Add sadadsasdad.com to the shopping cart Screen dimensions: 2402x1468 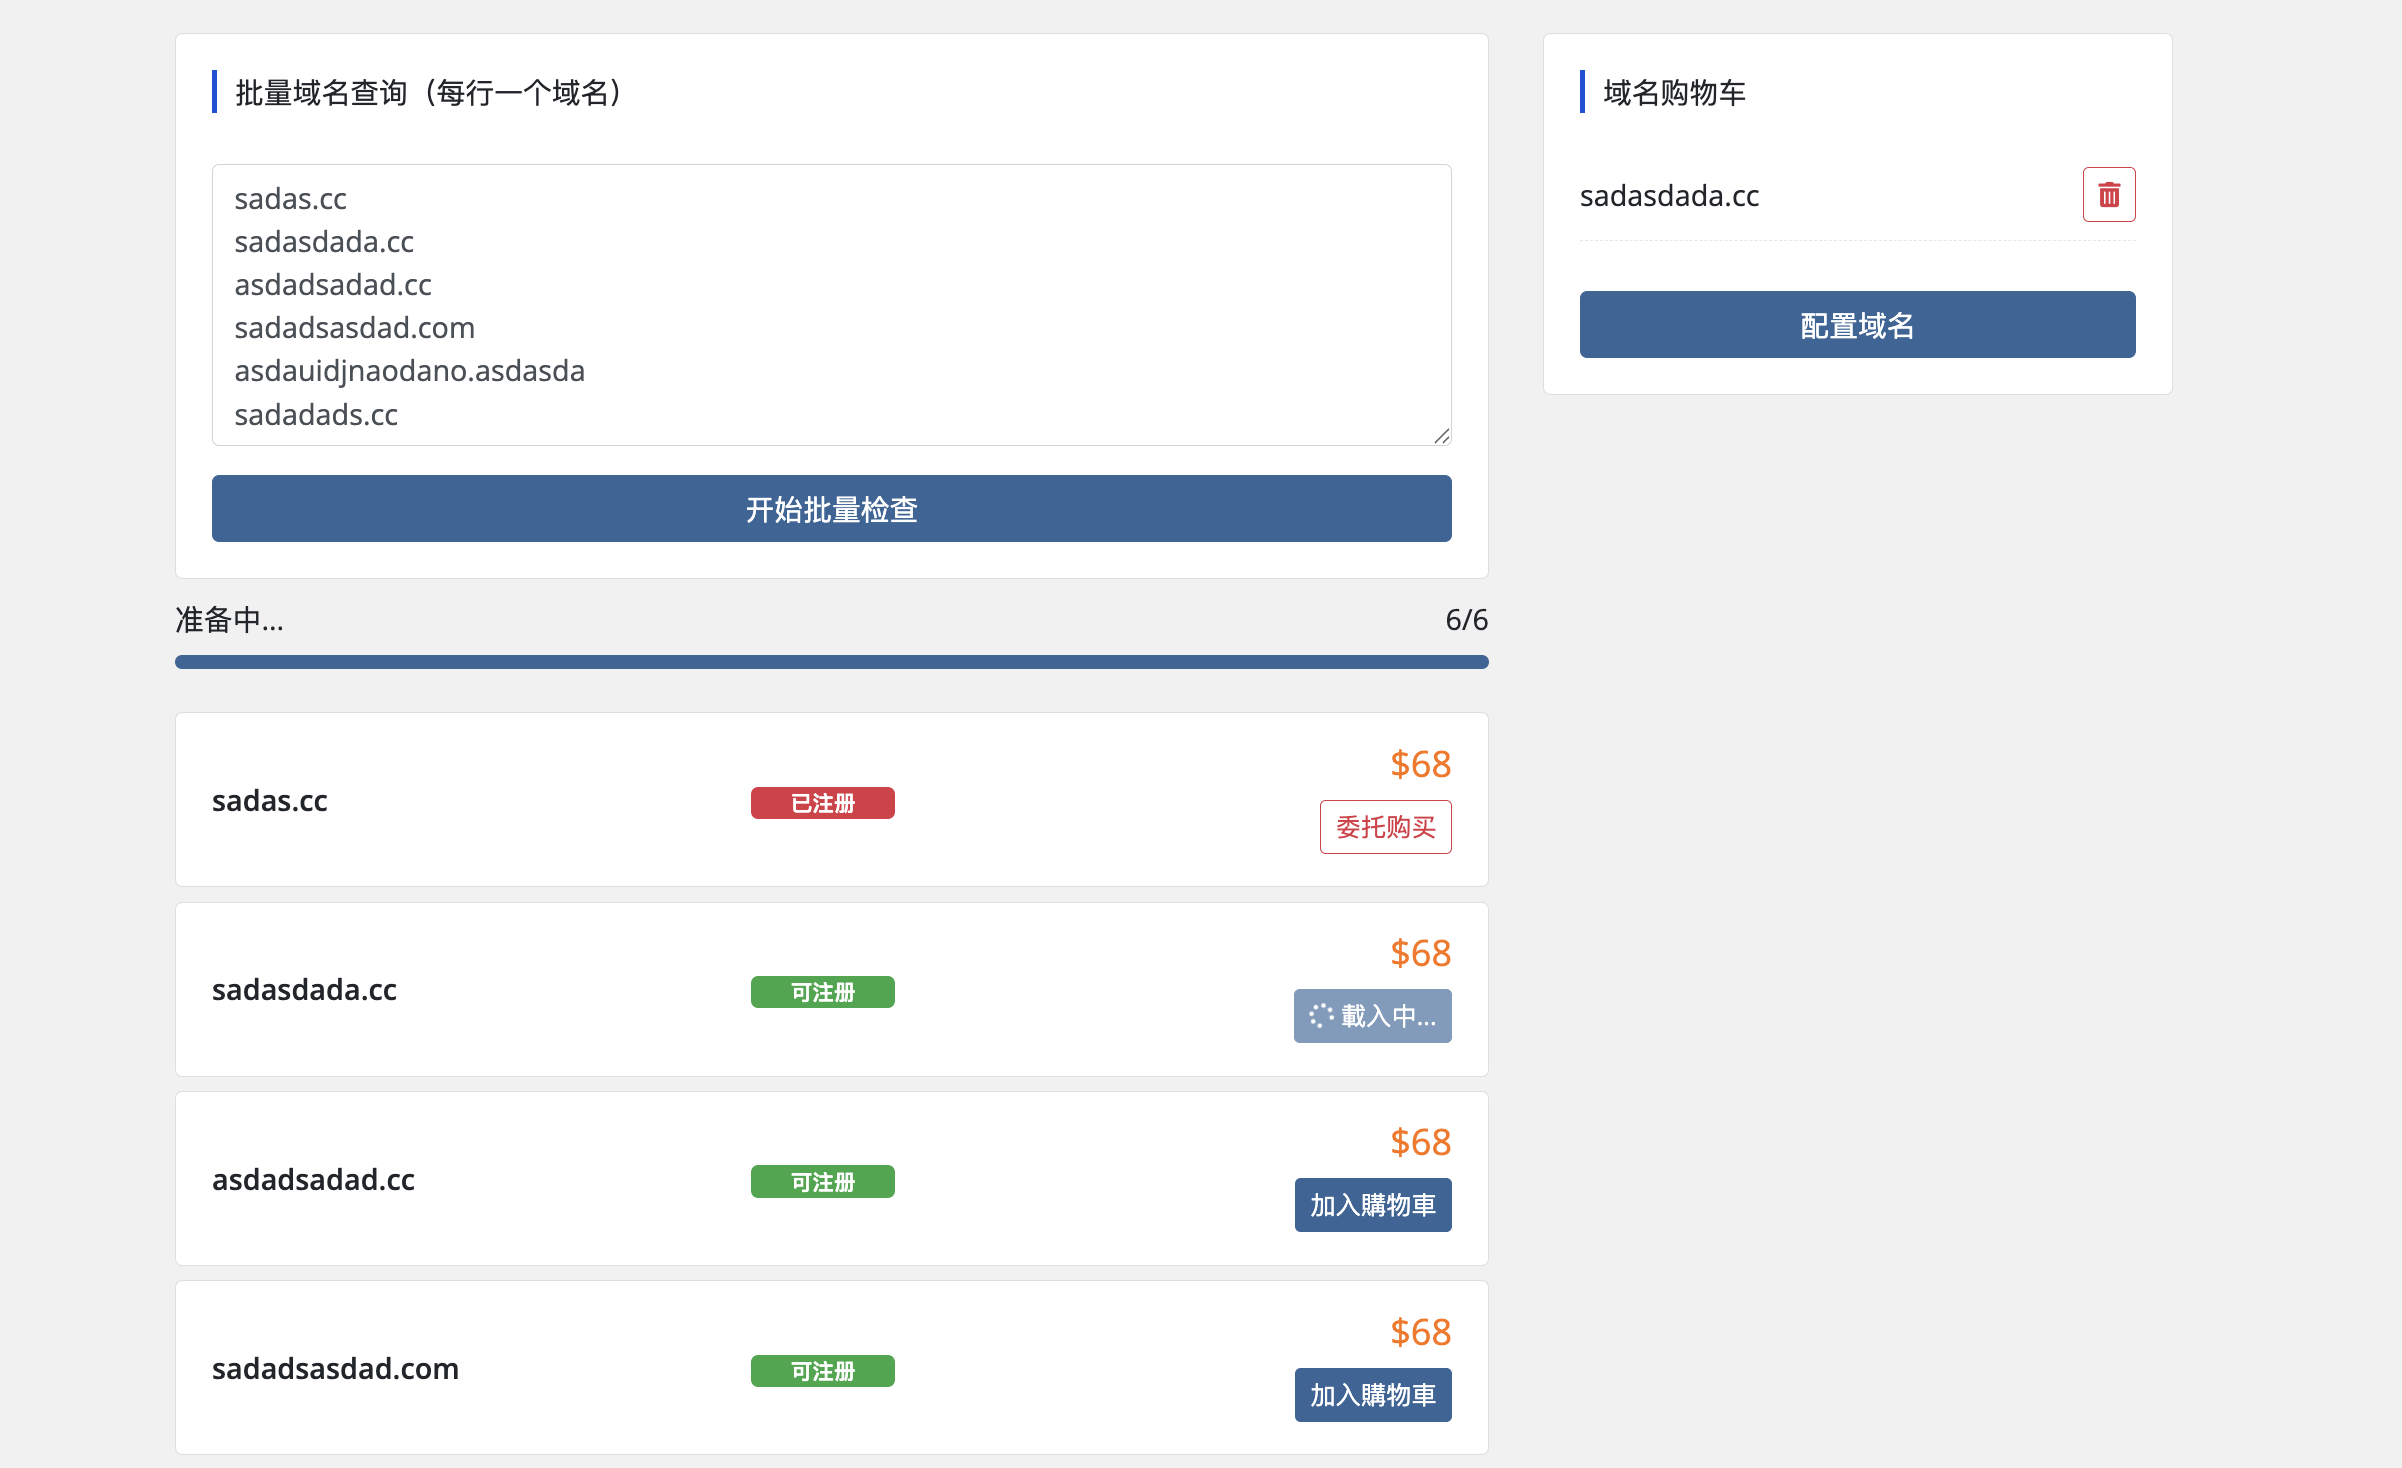tap(1372, 1394)
